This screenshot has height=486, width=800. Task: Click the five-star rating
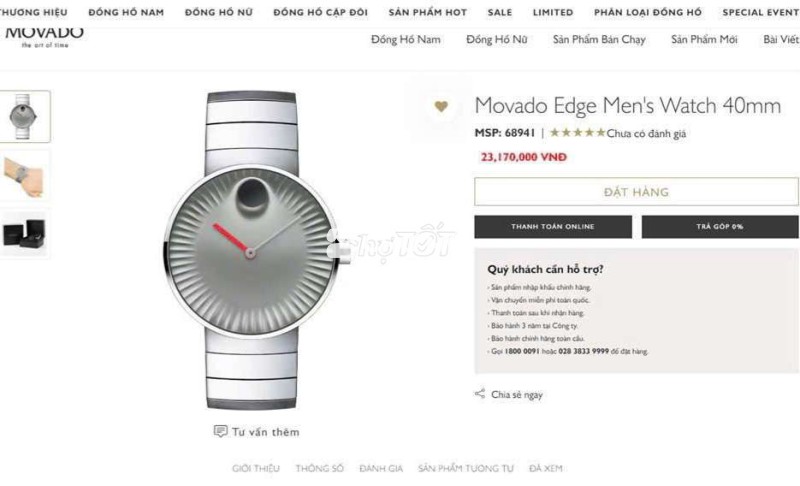point(577,133)
